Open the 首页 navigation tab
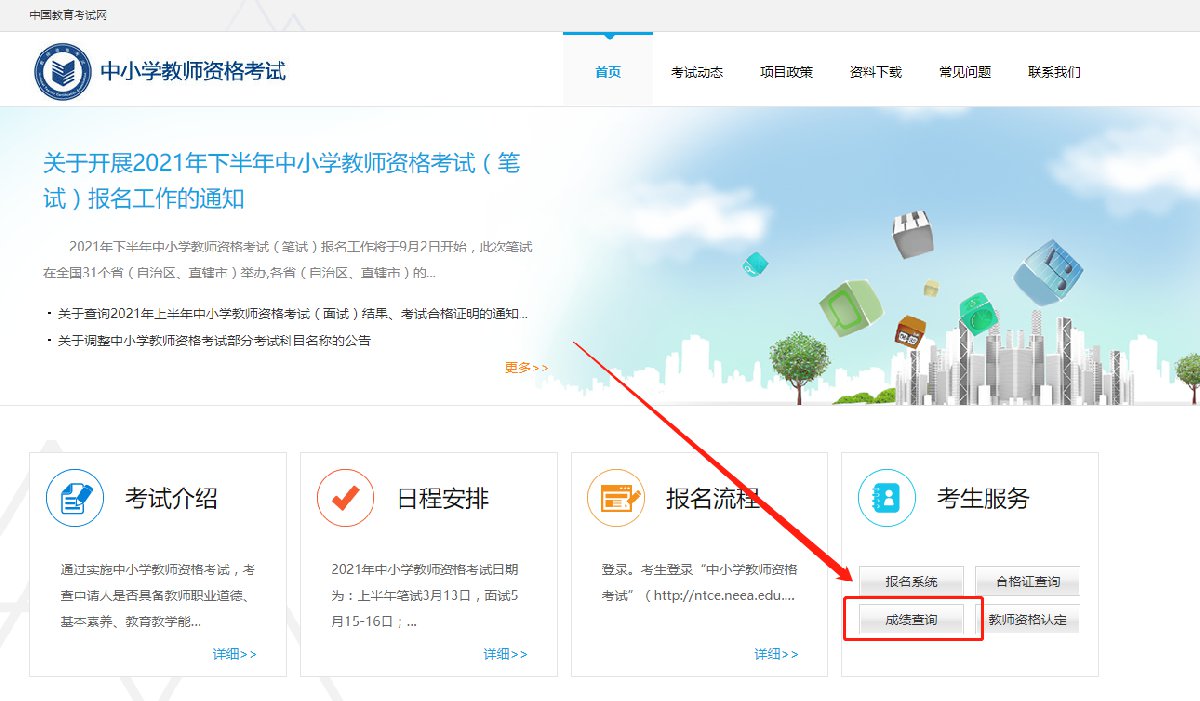The height and width of the screenshot is (701, 1200). point(607,72)
